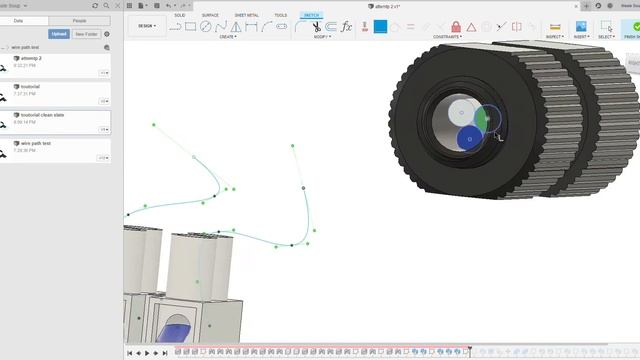The image size is (640, 360).
Task: Switch to the Sheet Metal tab
Action: point(247,15)
